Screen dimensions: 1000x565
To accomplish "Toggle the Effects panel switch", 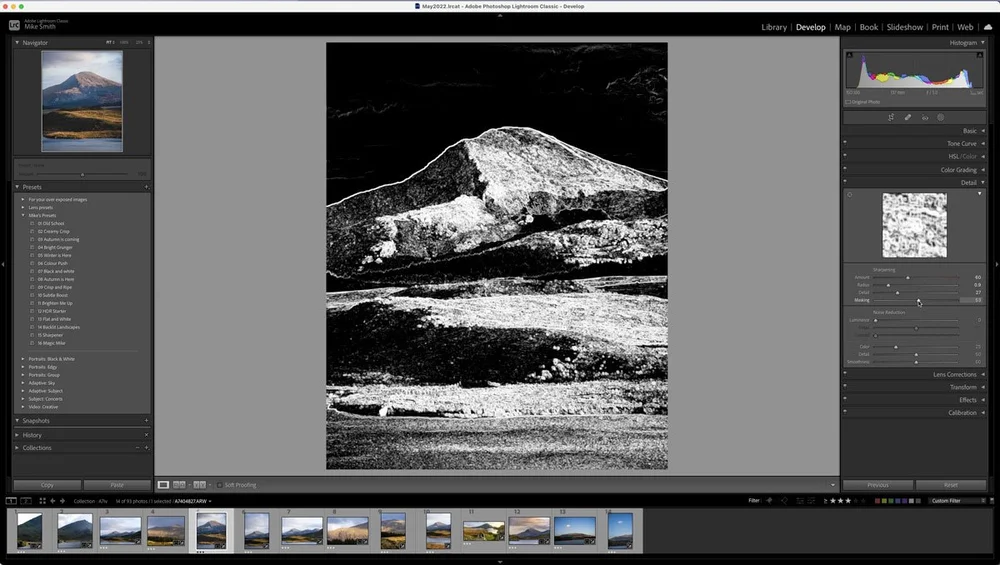I will coord(845,399).
